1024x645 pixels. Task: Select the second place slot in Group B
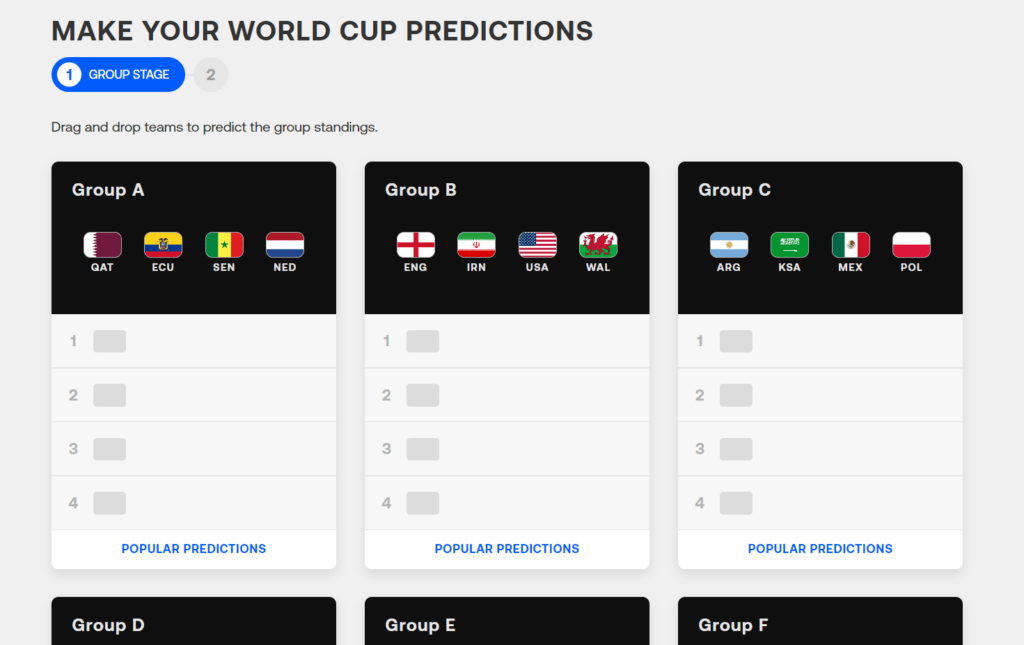tap(423, 395)
